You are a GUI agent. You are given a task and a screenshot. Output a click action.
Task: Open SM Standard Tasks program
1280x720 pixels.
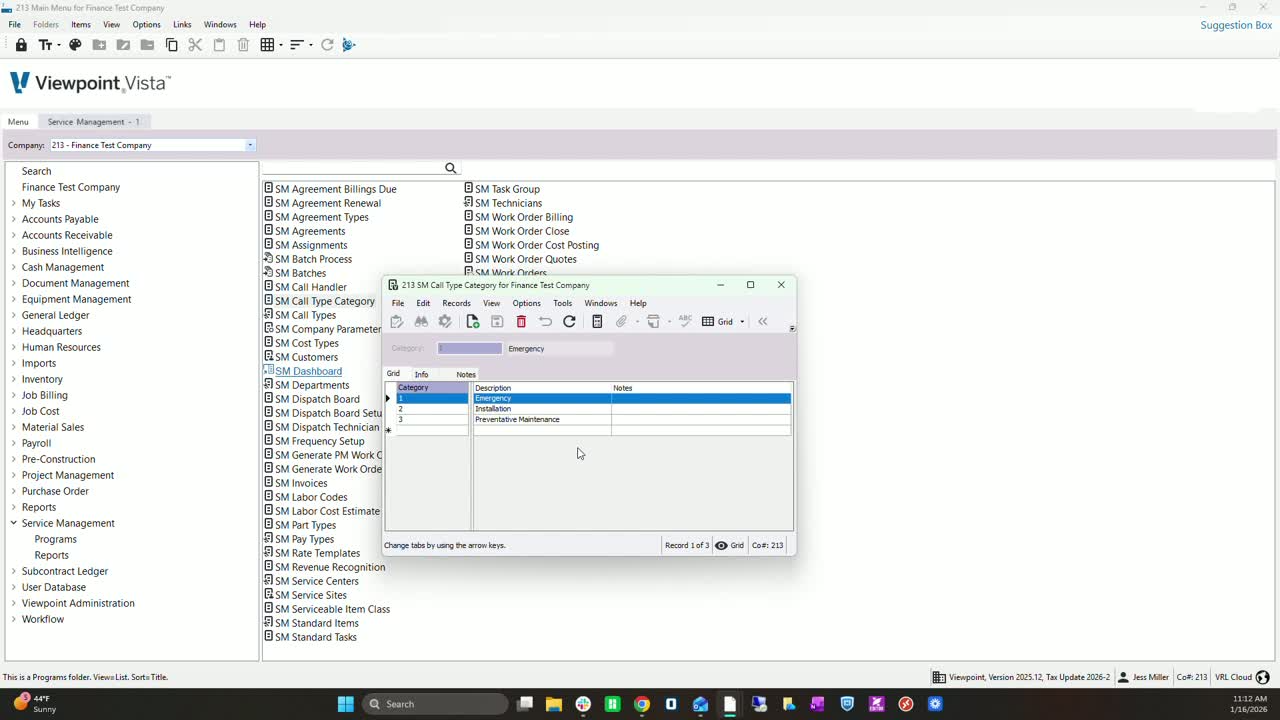(316, 637)
